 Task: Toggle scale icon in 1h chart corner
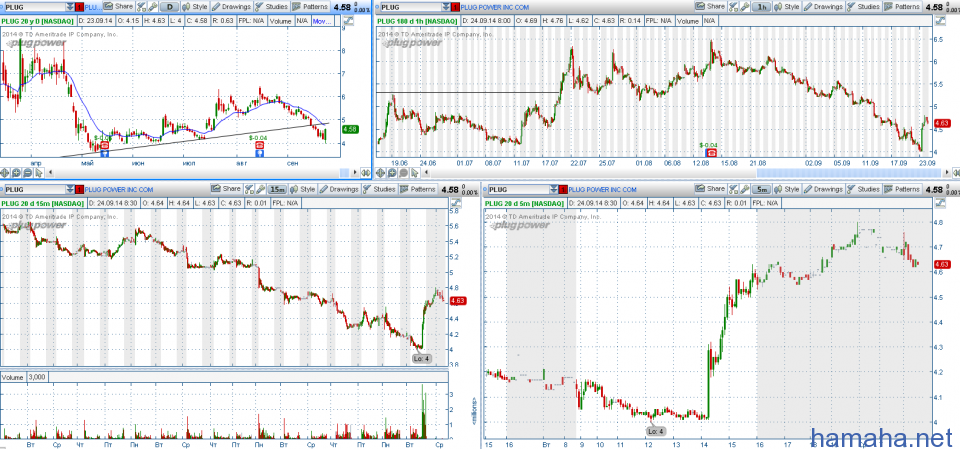click(x=941, y=20)
